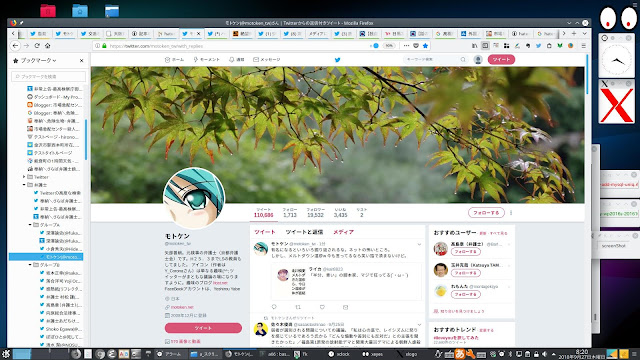Open the ブックマーク sidebar switcher dropdown
The height and width of the screenshot is (360, 640).
coord(38,60)
